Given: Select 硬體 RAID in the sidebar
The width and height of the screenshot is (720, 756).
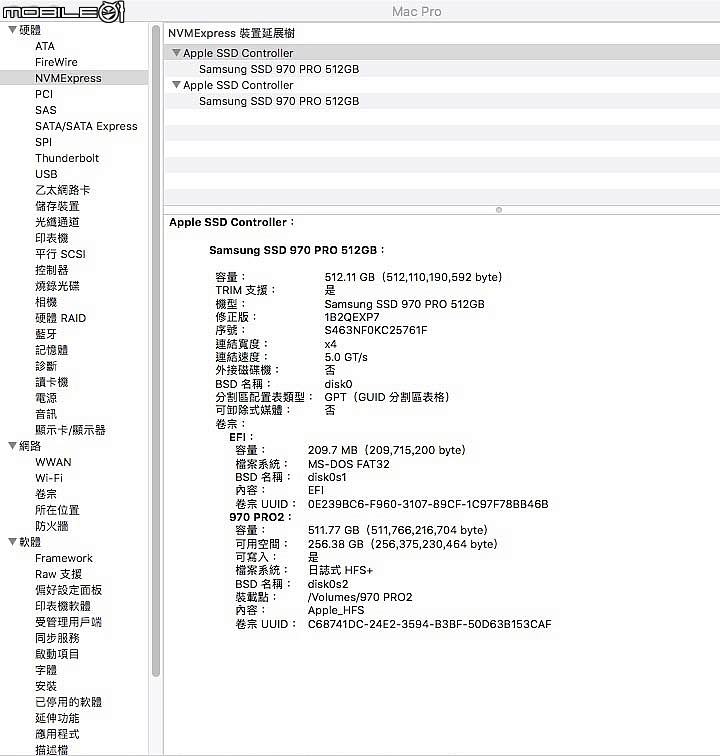Looking at the screenshot, I should pyautogui.click(x=60, y=318).
